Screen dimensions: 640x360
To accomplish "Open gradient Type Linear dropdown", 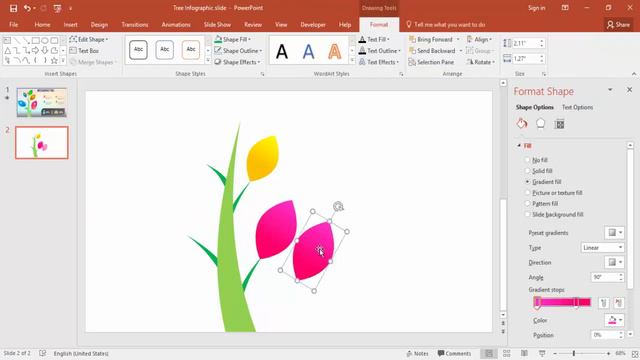I will pyautogui.click(x=602, y=248).
